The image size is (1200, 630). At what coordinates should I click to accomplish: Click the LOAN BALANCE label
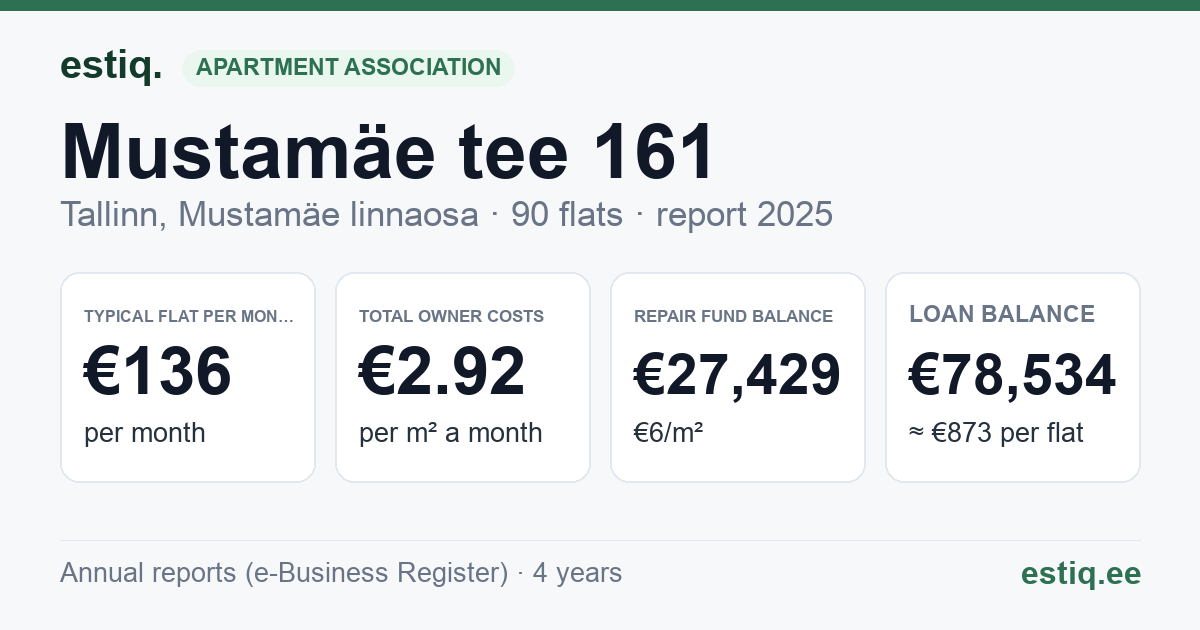click(1002, 314)
